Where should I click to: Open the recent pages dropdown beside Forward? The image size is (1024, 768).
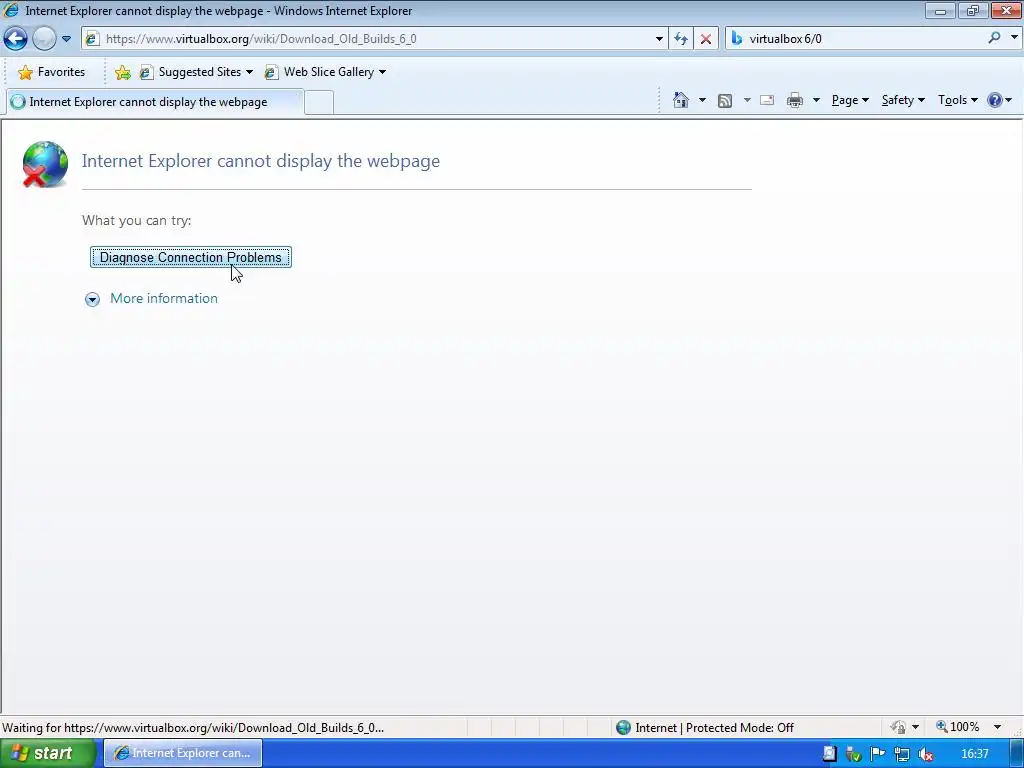click(66, 39)
